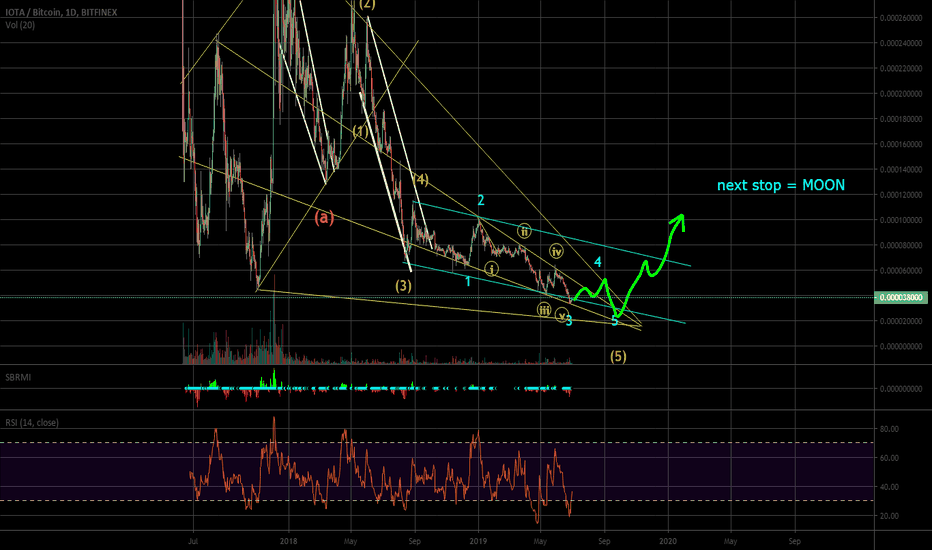Screen dimensions: 932x550
Task: Click the green projected price arrow drawing
Action: (629, 268)
